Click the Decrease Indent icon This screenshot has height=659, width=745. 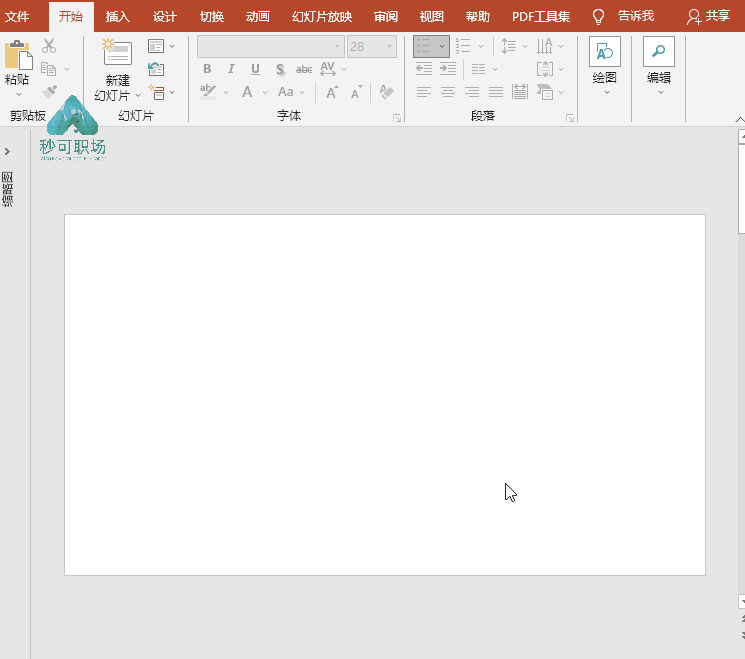[x=424, y=69]
